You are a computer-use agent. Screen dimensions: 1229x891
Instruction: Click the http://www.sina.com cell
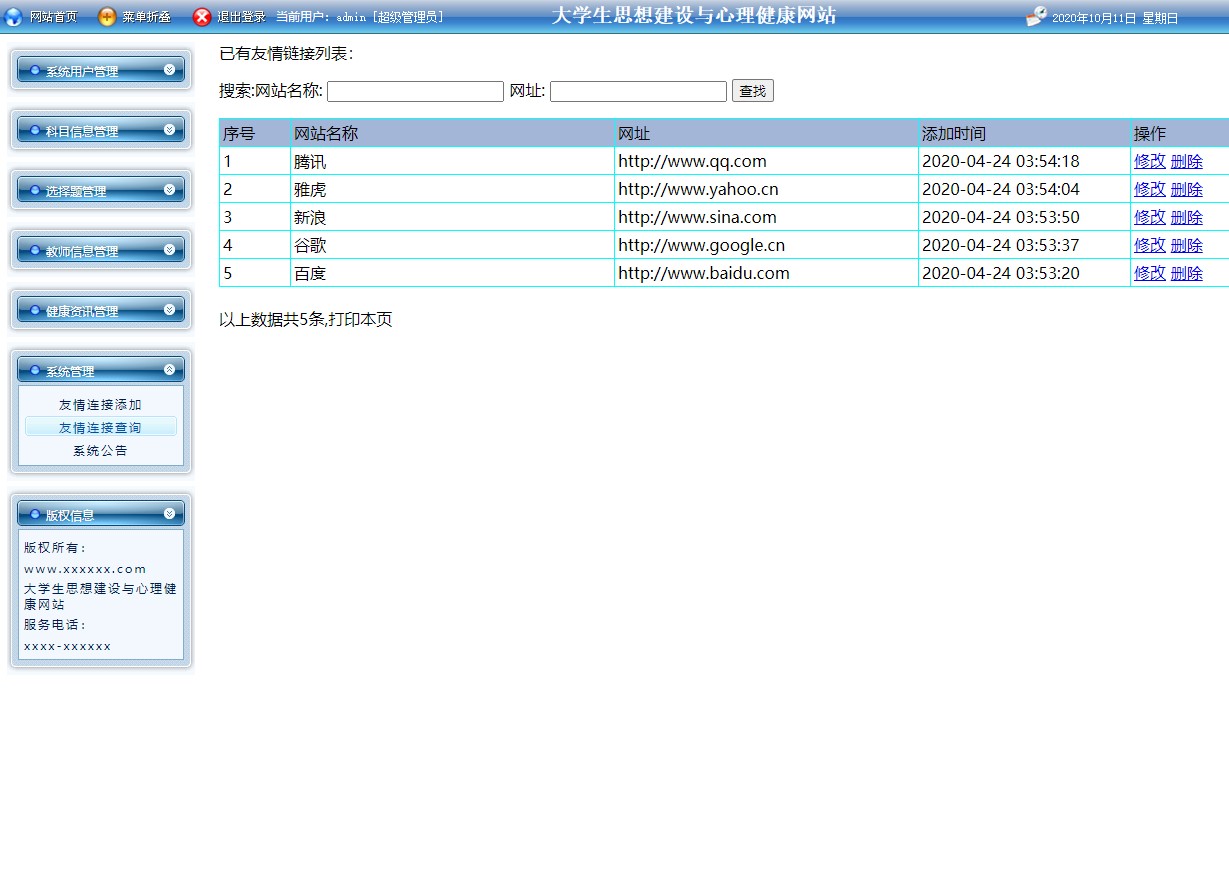[766, 217]
